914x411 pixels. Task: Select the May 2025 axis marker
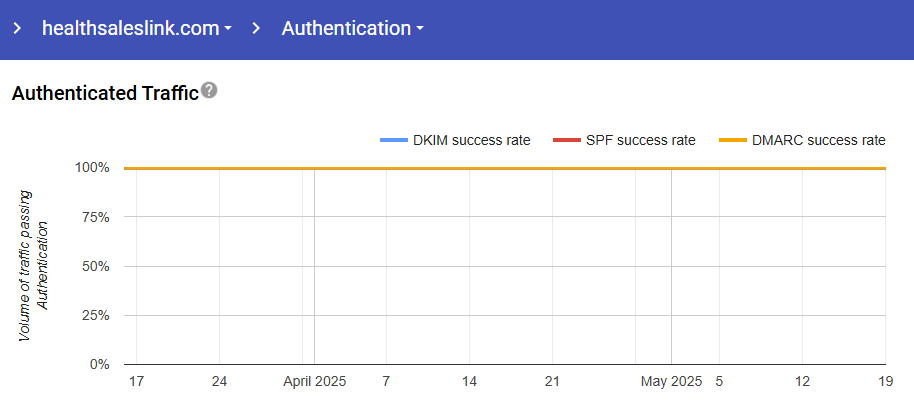pos(672,382)
